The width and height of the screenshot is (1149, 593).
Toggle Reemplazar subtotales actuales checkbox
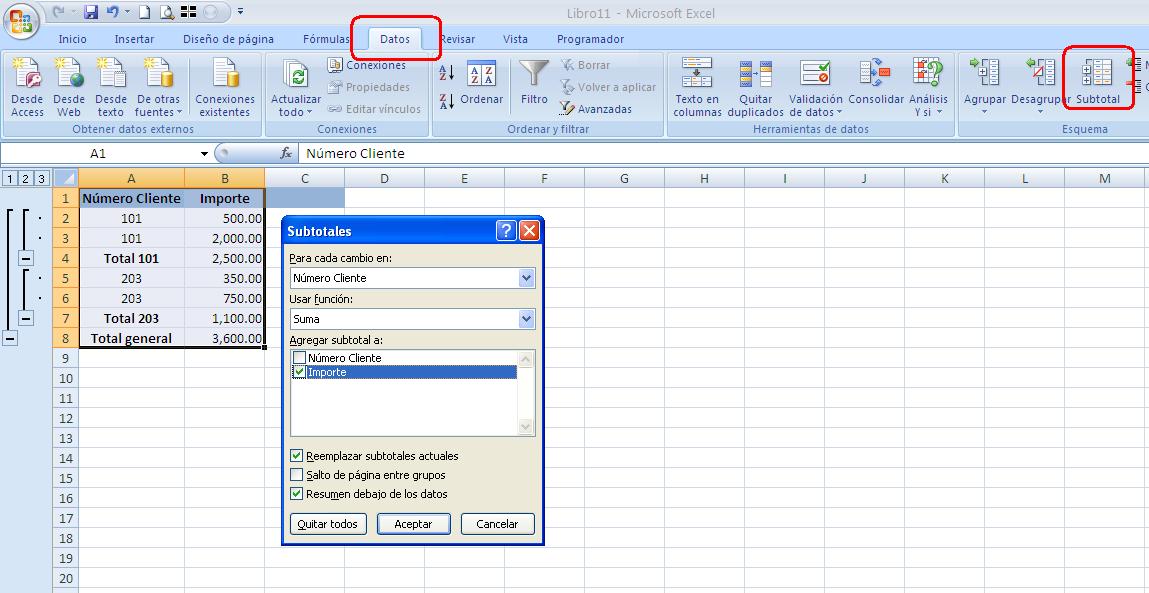[297, 456]
